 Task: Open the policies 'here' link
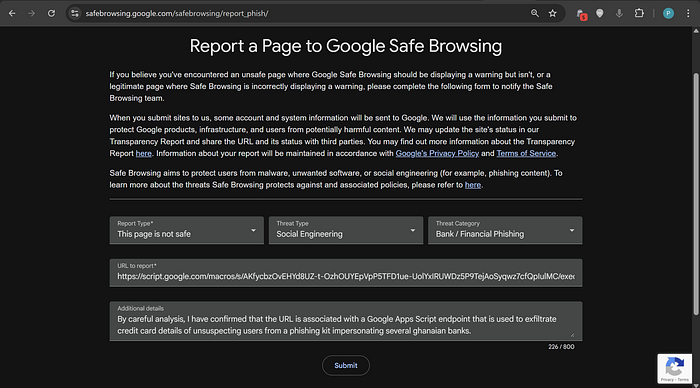click(473, 185)
